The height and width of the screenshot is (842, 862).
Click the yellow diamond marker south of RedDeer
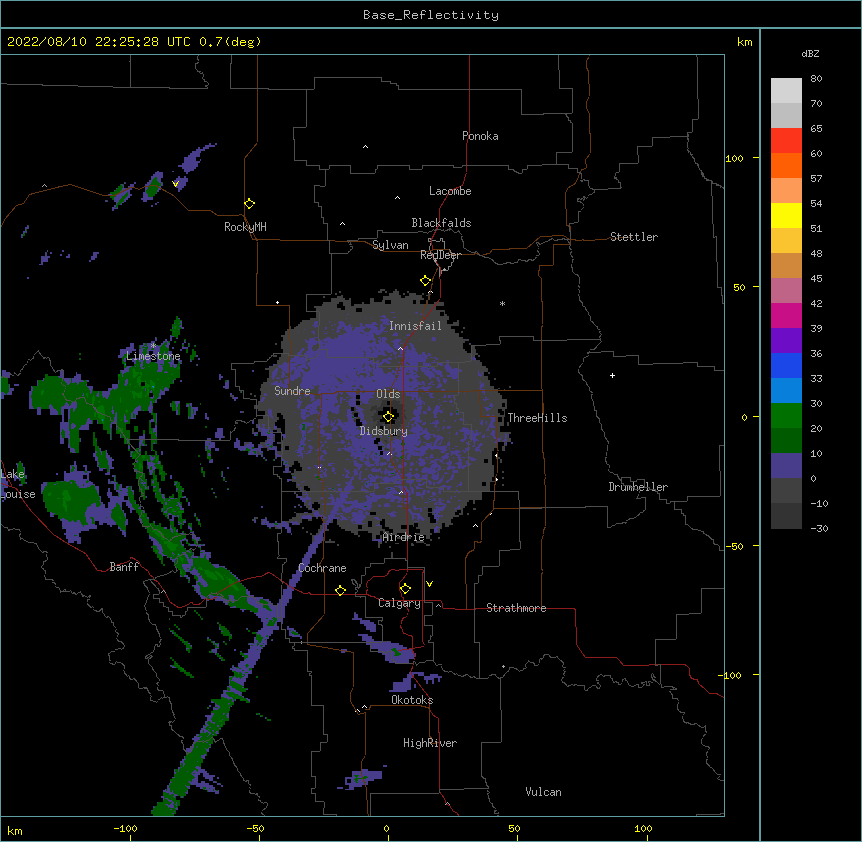(x=426, y=281)
